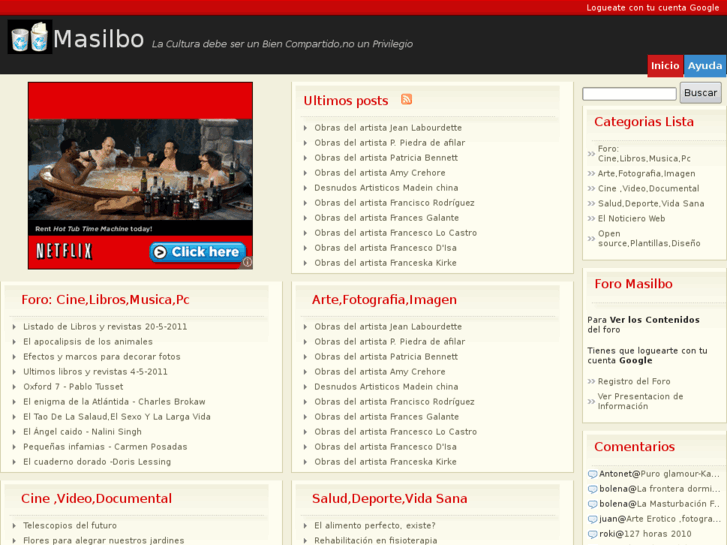The height and width of the screenshot is (545, 727).
Task: Open Francesco Lo Castro post in Ultimos posts
Action: click(x=395, y=233)
